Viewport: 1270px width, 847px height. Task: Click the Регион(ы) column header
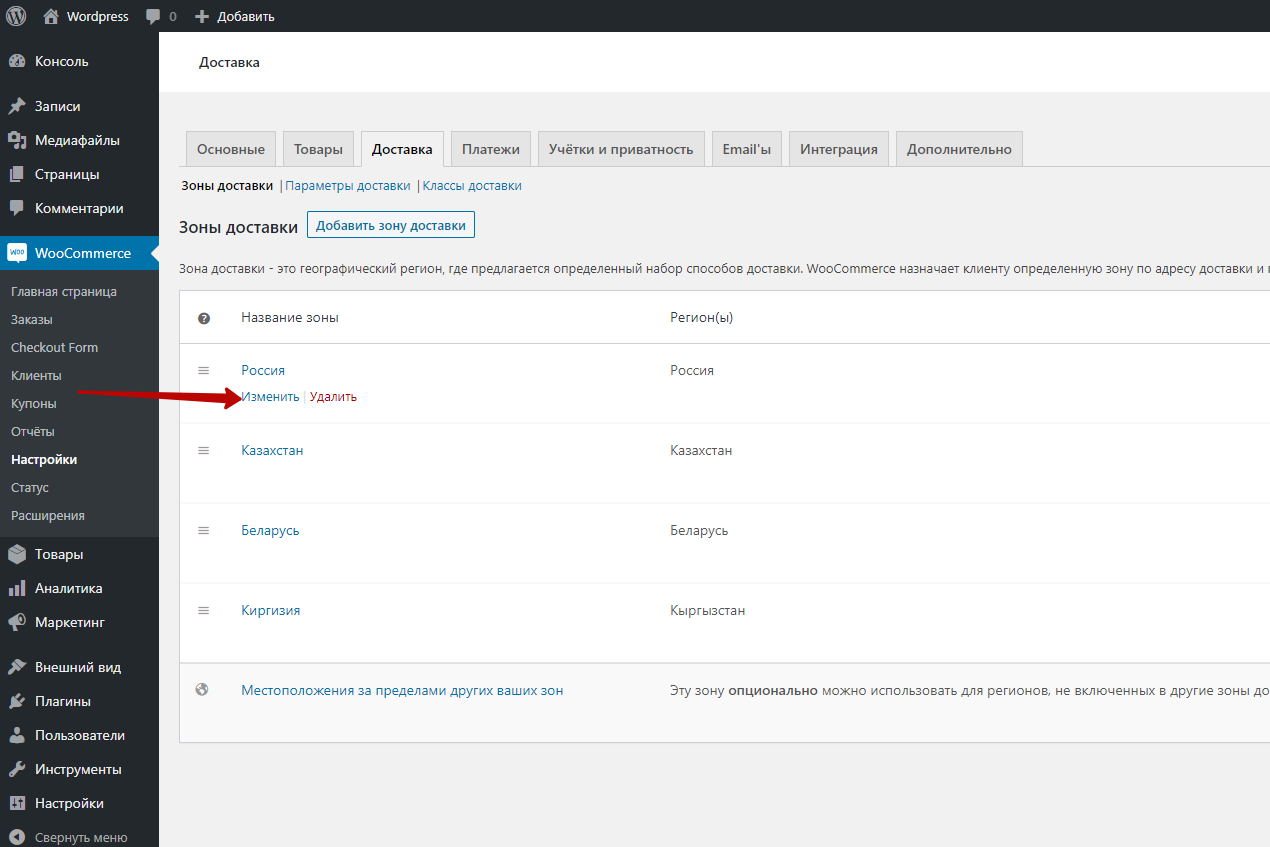[x=701, y=317]
